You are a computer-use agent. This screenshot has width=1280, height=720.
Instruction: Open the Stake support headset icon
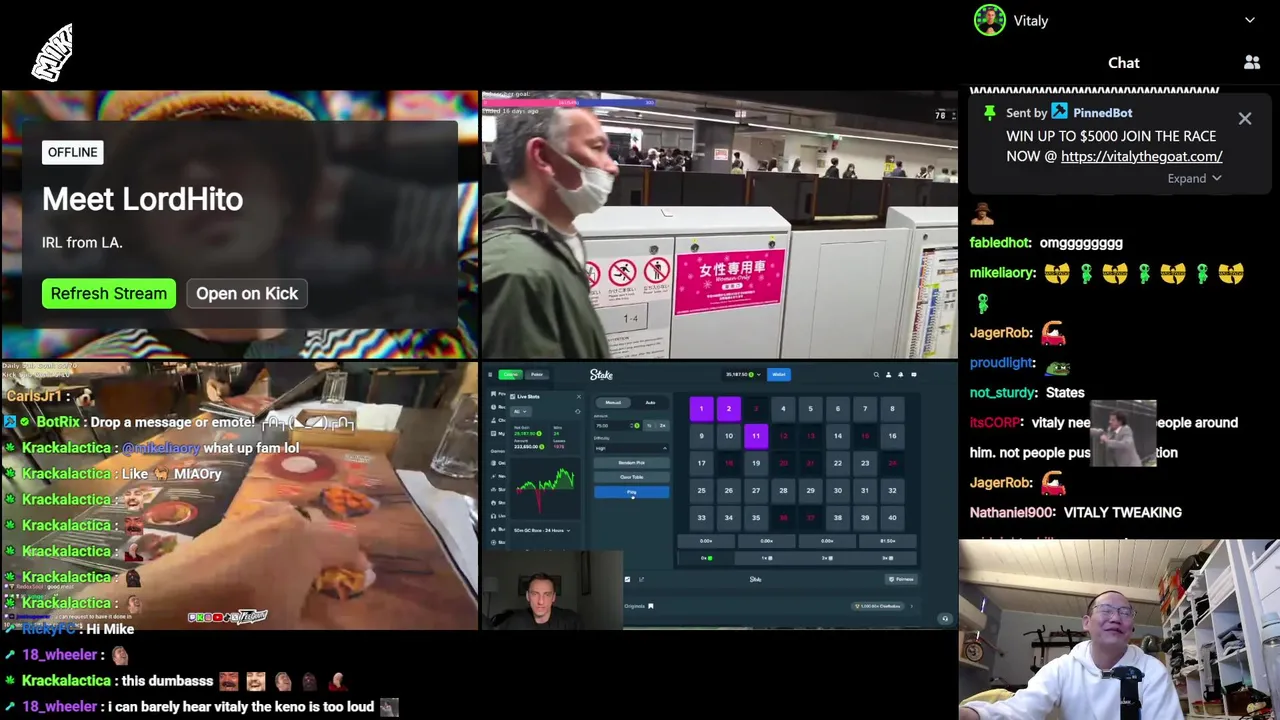point(945,618)
